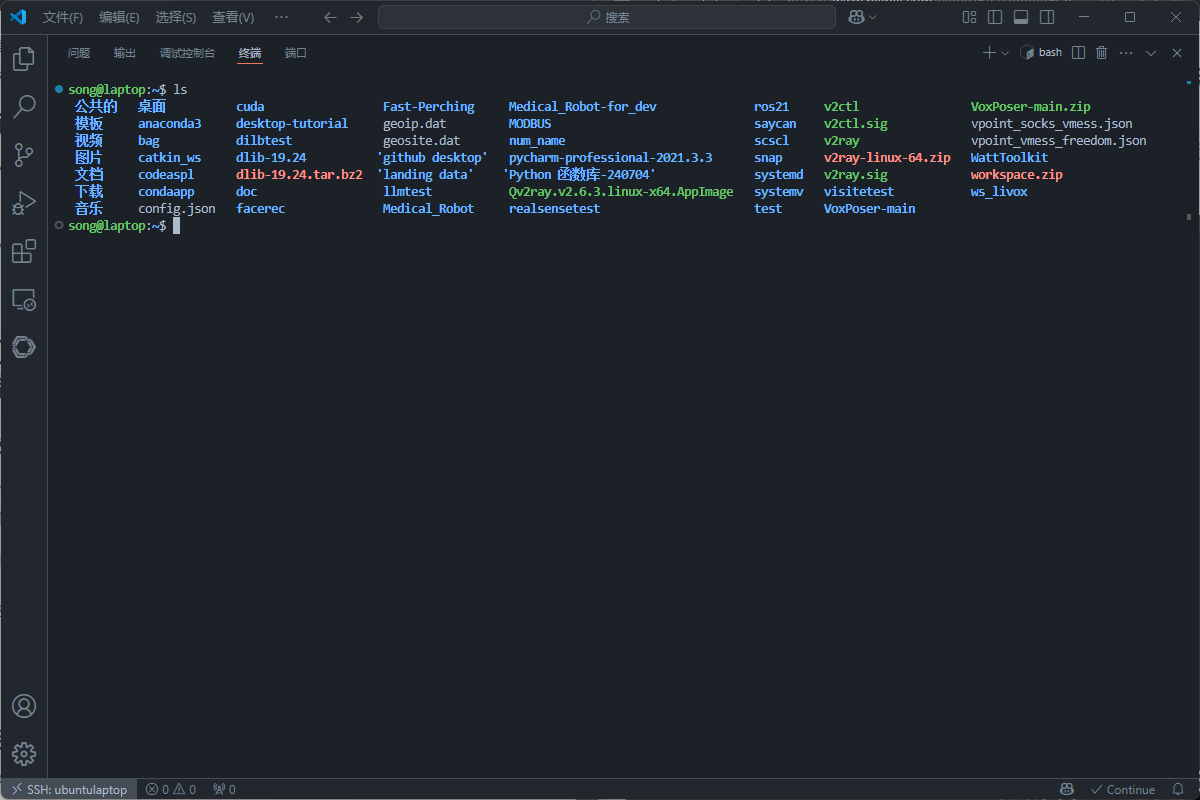Click the 搜索 command center box
The image size is (1200, 800).
click(x=607, y=17)
